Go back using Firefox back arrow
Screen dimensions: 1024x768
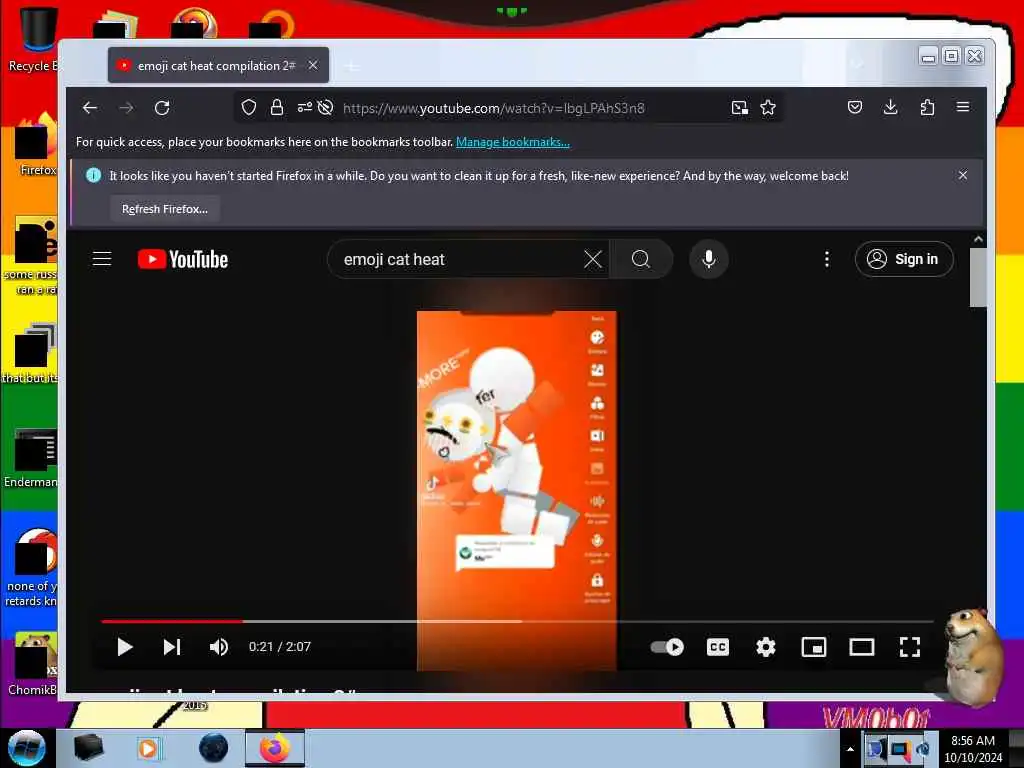pos(90,108)
